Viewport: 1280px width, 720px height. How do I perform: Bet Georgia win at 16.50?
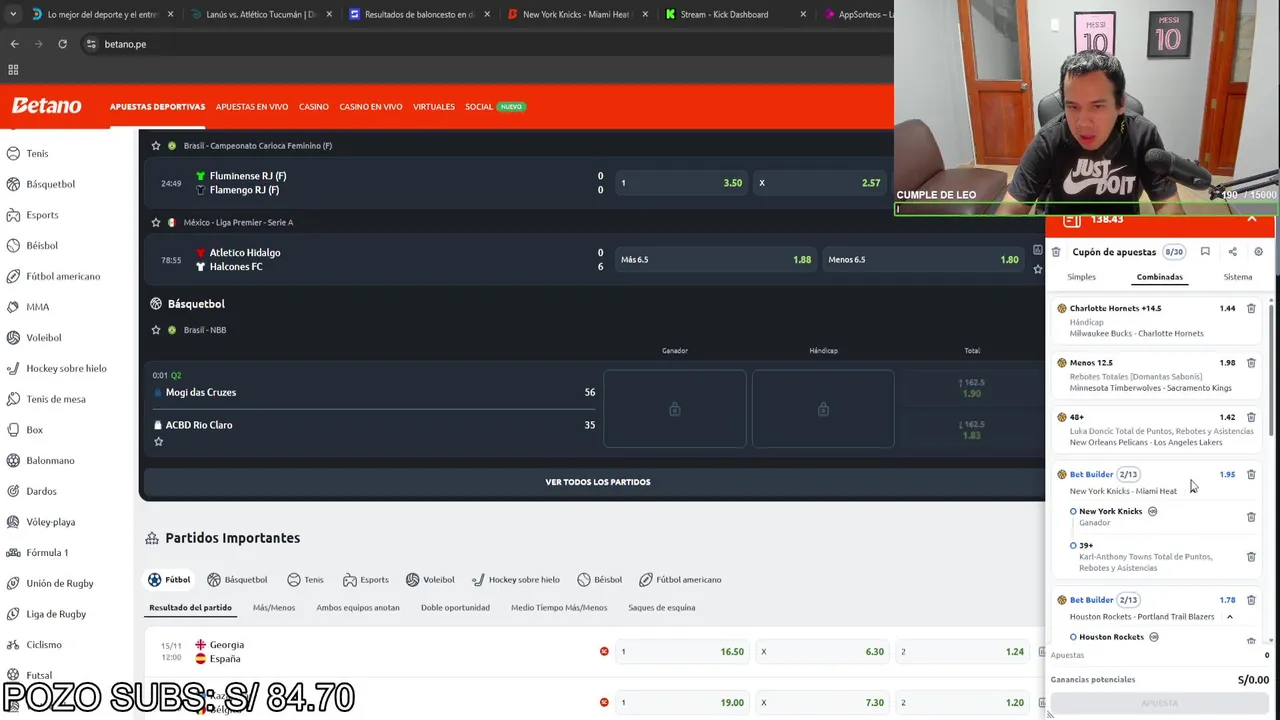coord(681,652)
